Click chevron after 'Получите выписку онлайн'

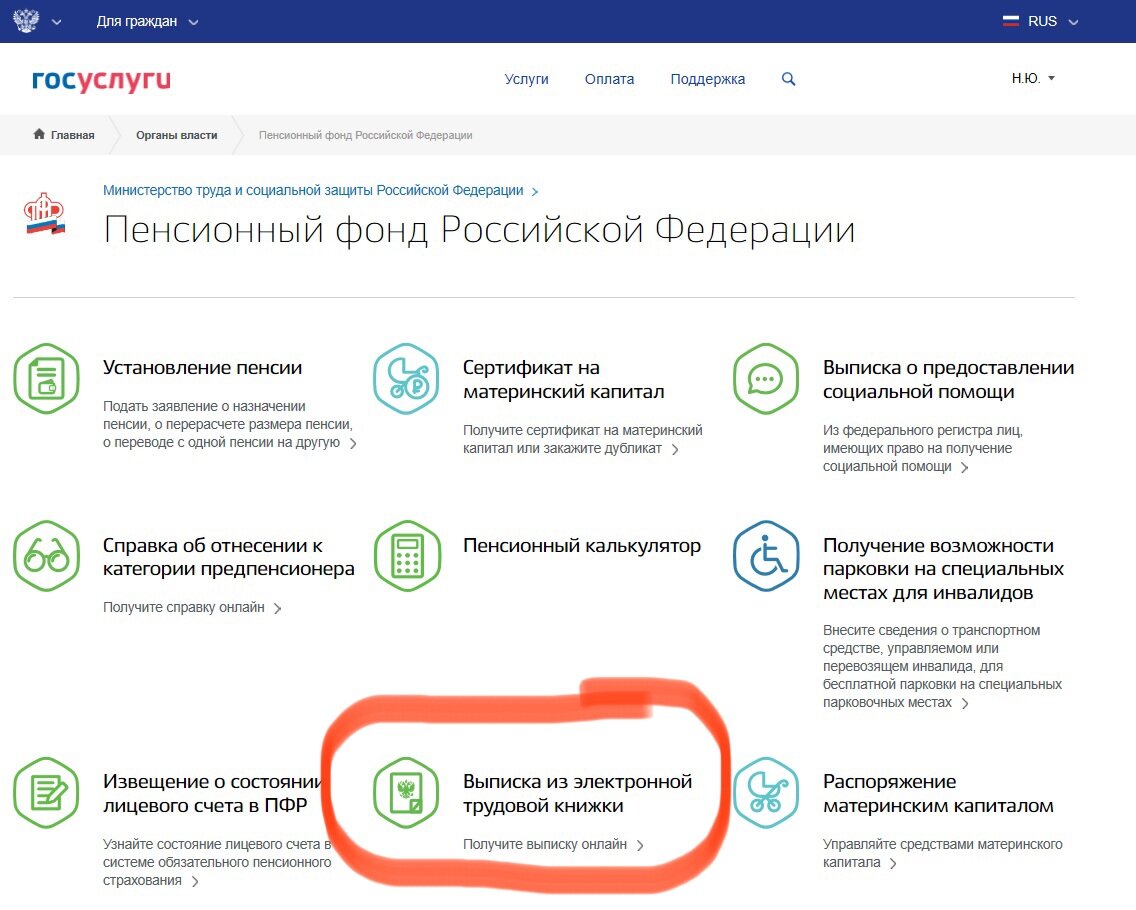(640, 845)
